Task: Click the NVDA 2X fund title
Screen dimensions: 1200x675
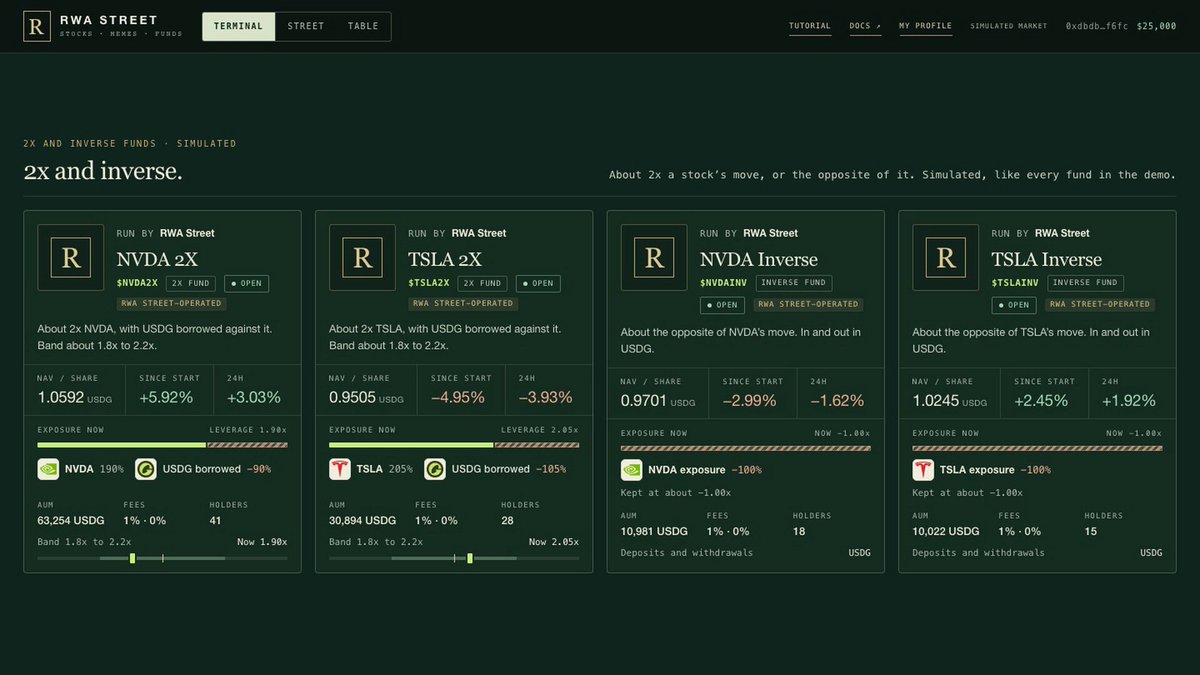Action: click(157, 259)
